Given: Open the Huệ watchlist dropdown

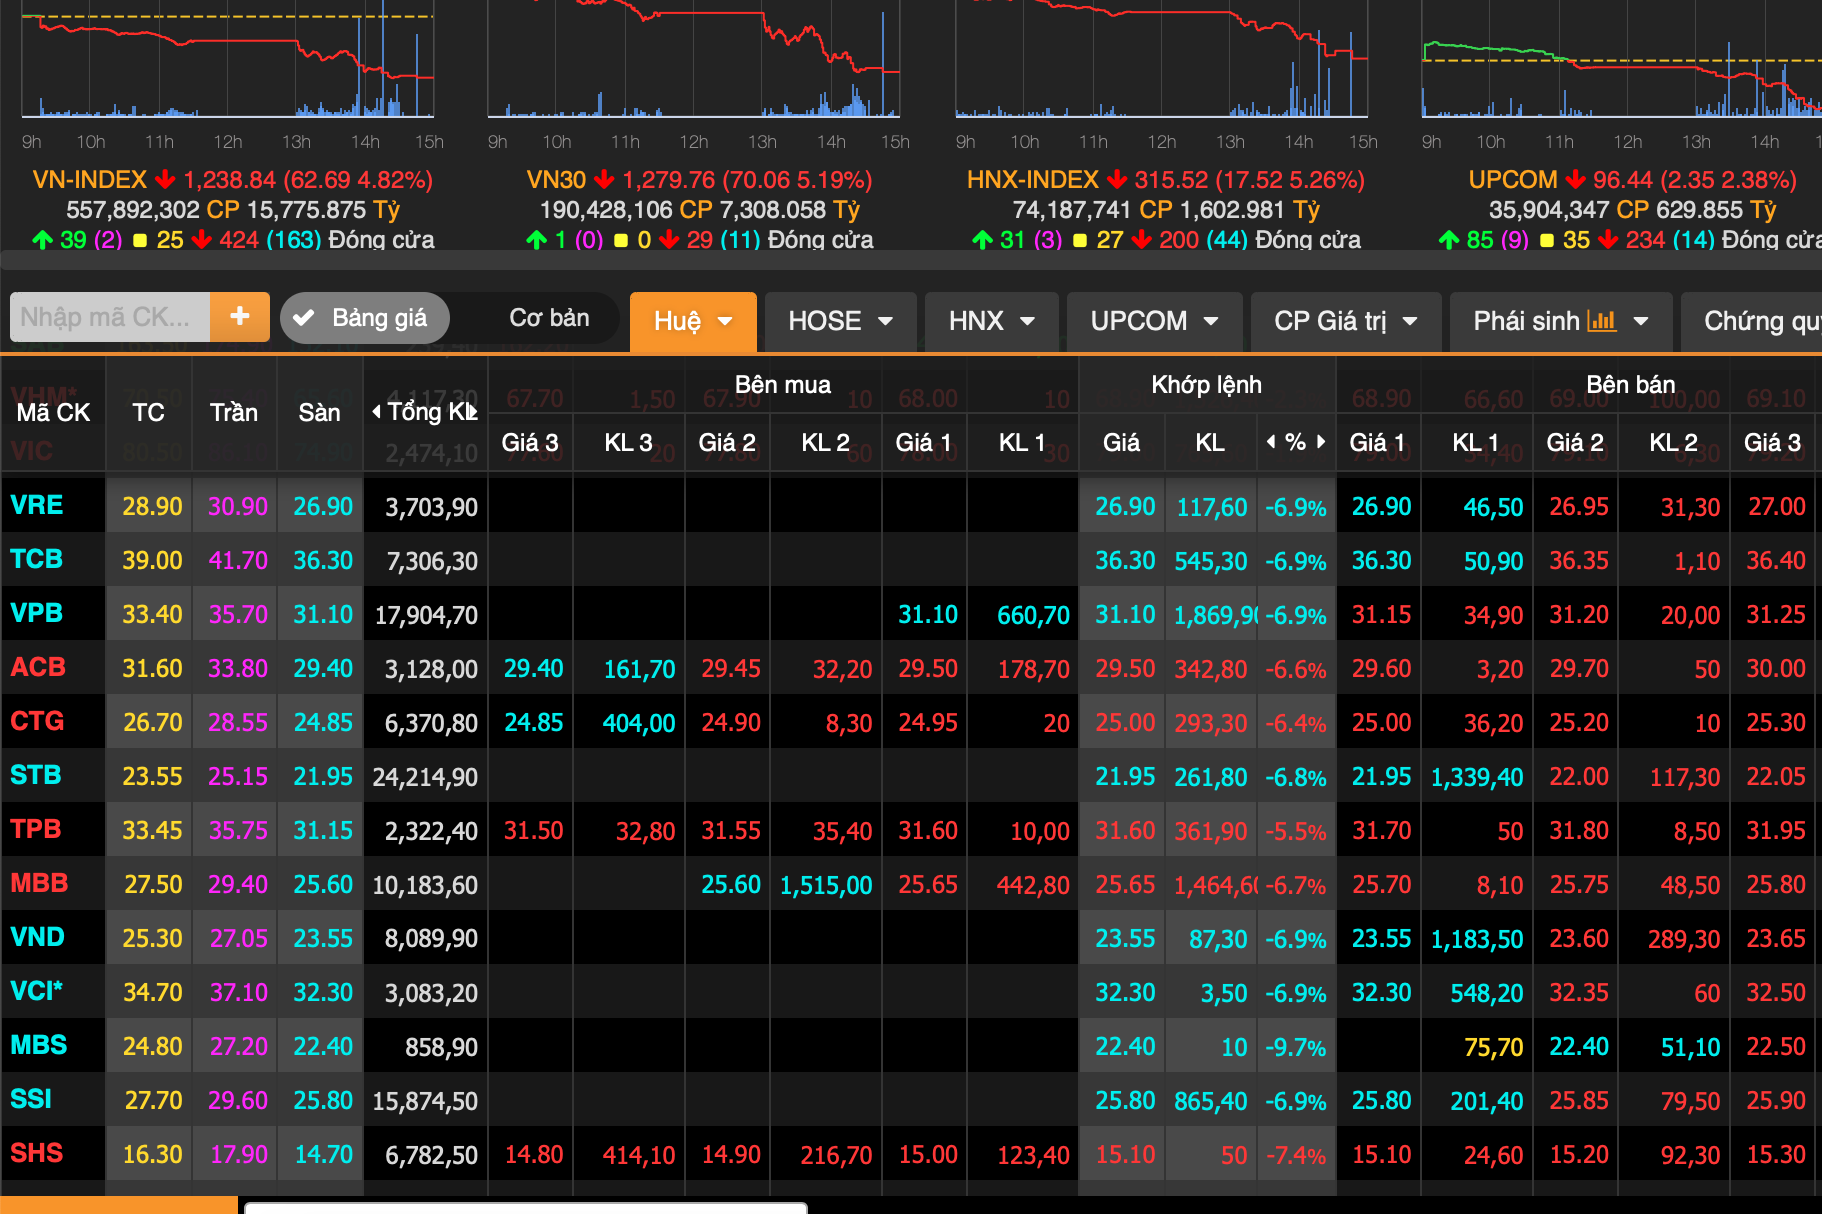Looking at the screenshot, I should 692,321.
